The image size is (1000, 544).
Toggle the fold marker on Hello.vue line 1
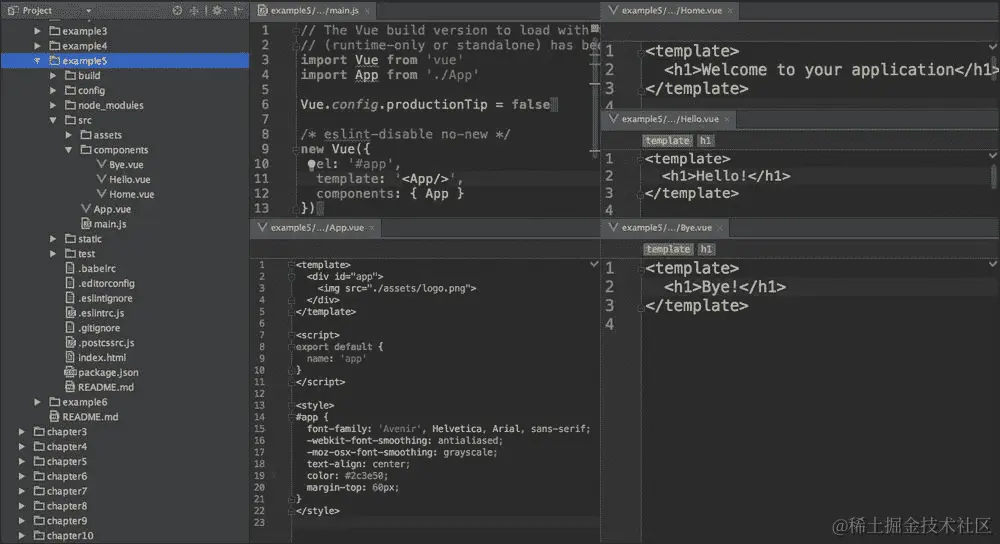point(640,159)
